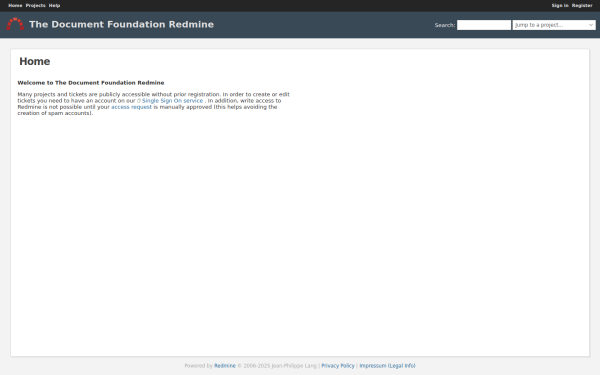
Task: Open the Home menu item
Action: [x=15, y=5]
